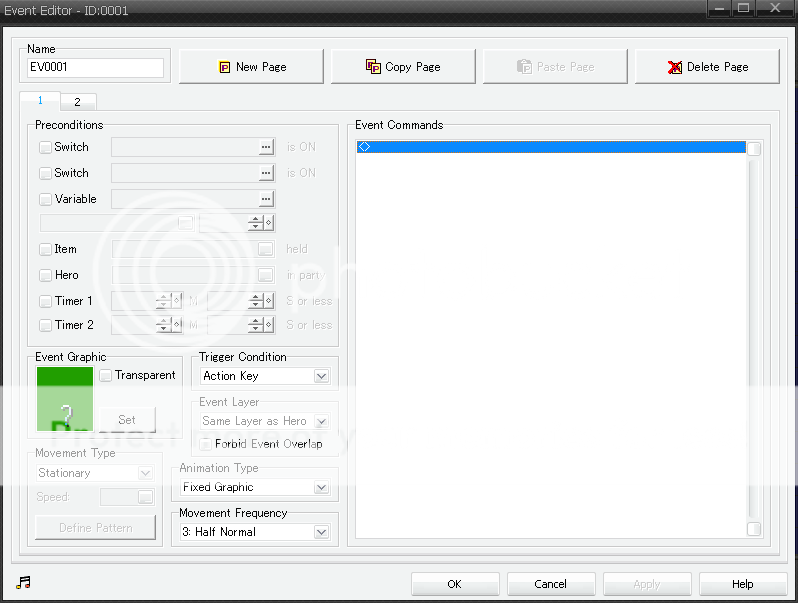This screenshot has height=603, width=798.
Task: Toggle the Transparent checkbox
Action: (x=106, y=375)
